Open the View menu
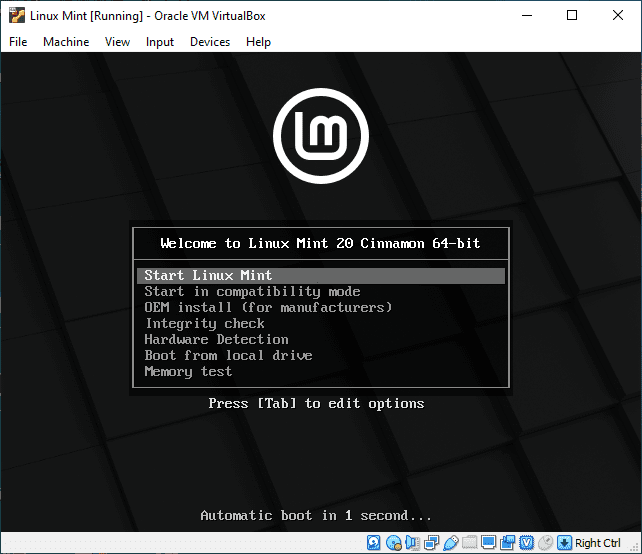Viewport: 642px width, 554px height. click(117, 42)
